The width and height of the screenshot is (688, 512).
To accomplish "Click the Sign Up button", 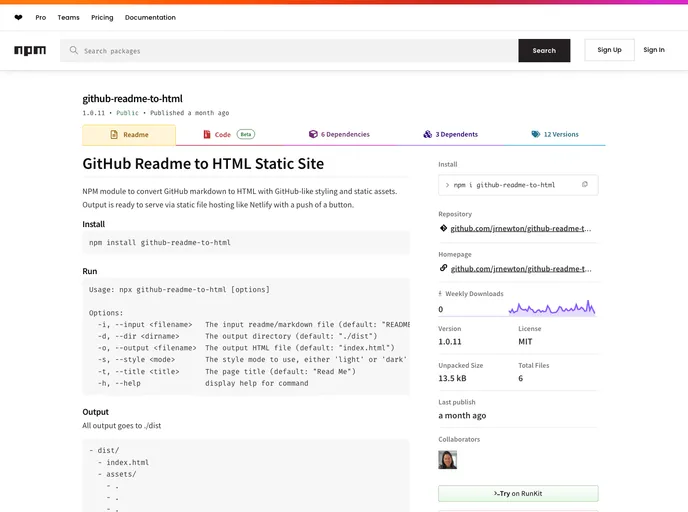I will click(x=609, y=50).
